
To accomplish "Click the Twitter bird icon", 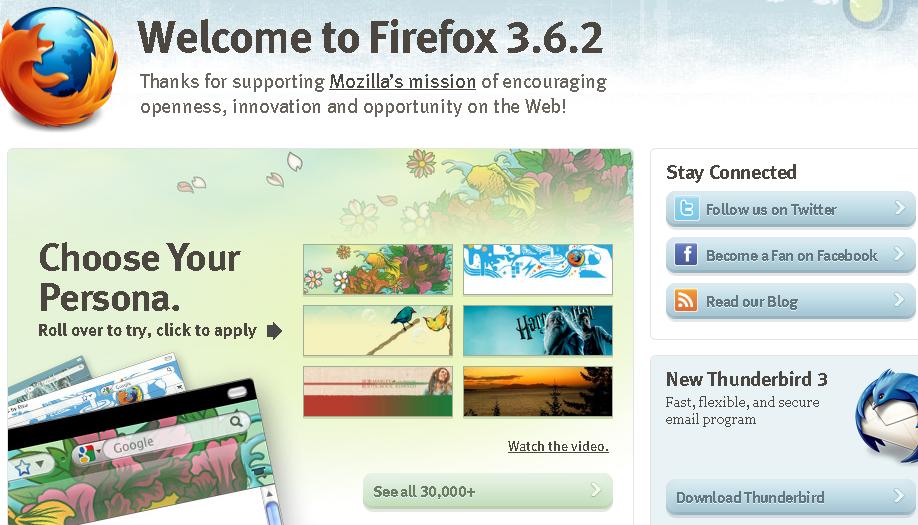I will [686, 209].
